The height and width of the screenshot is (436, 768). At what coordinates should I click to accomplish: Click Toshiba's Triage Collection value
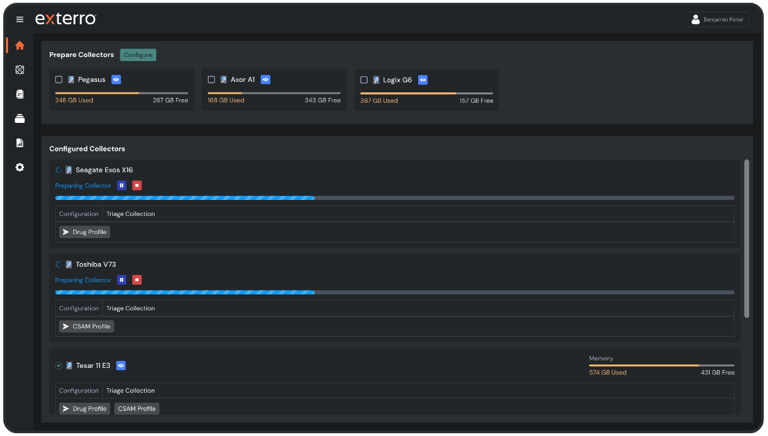(131, 309)
